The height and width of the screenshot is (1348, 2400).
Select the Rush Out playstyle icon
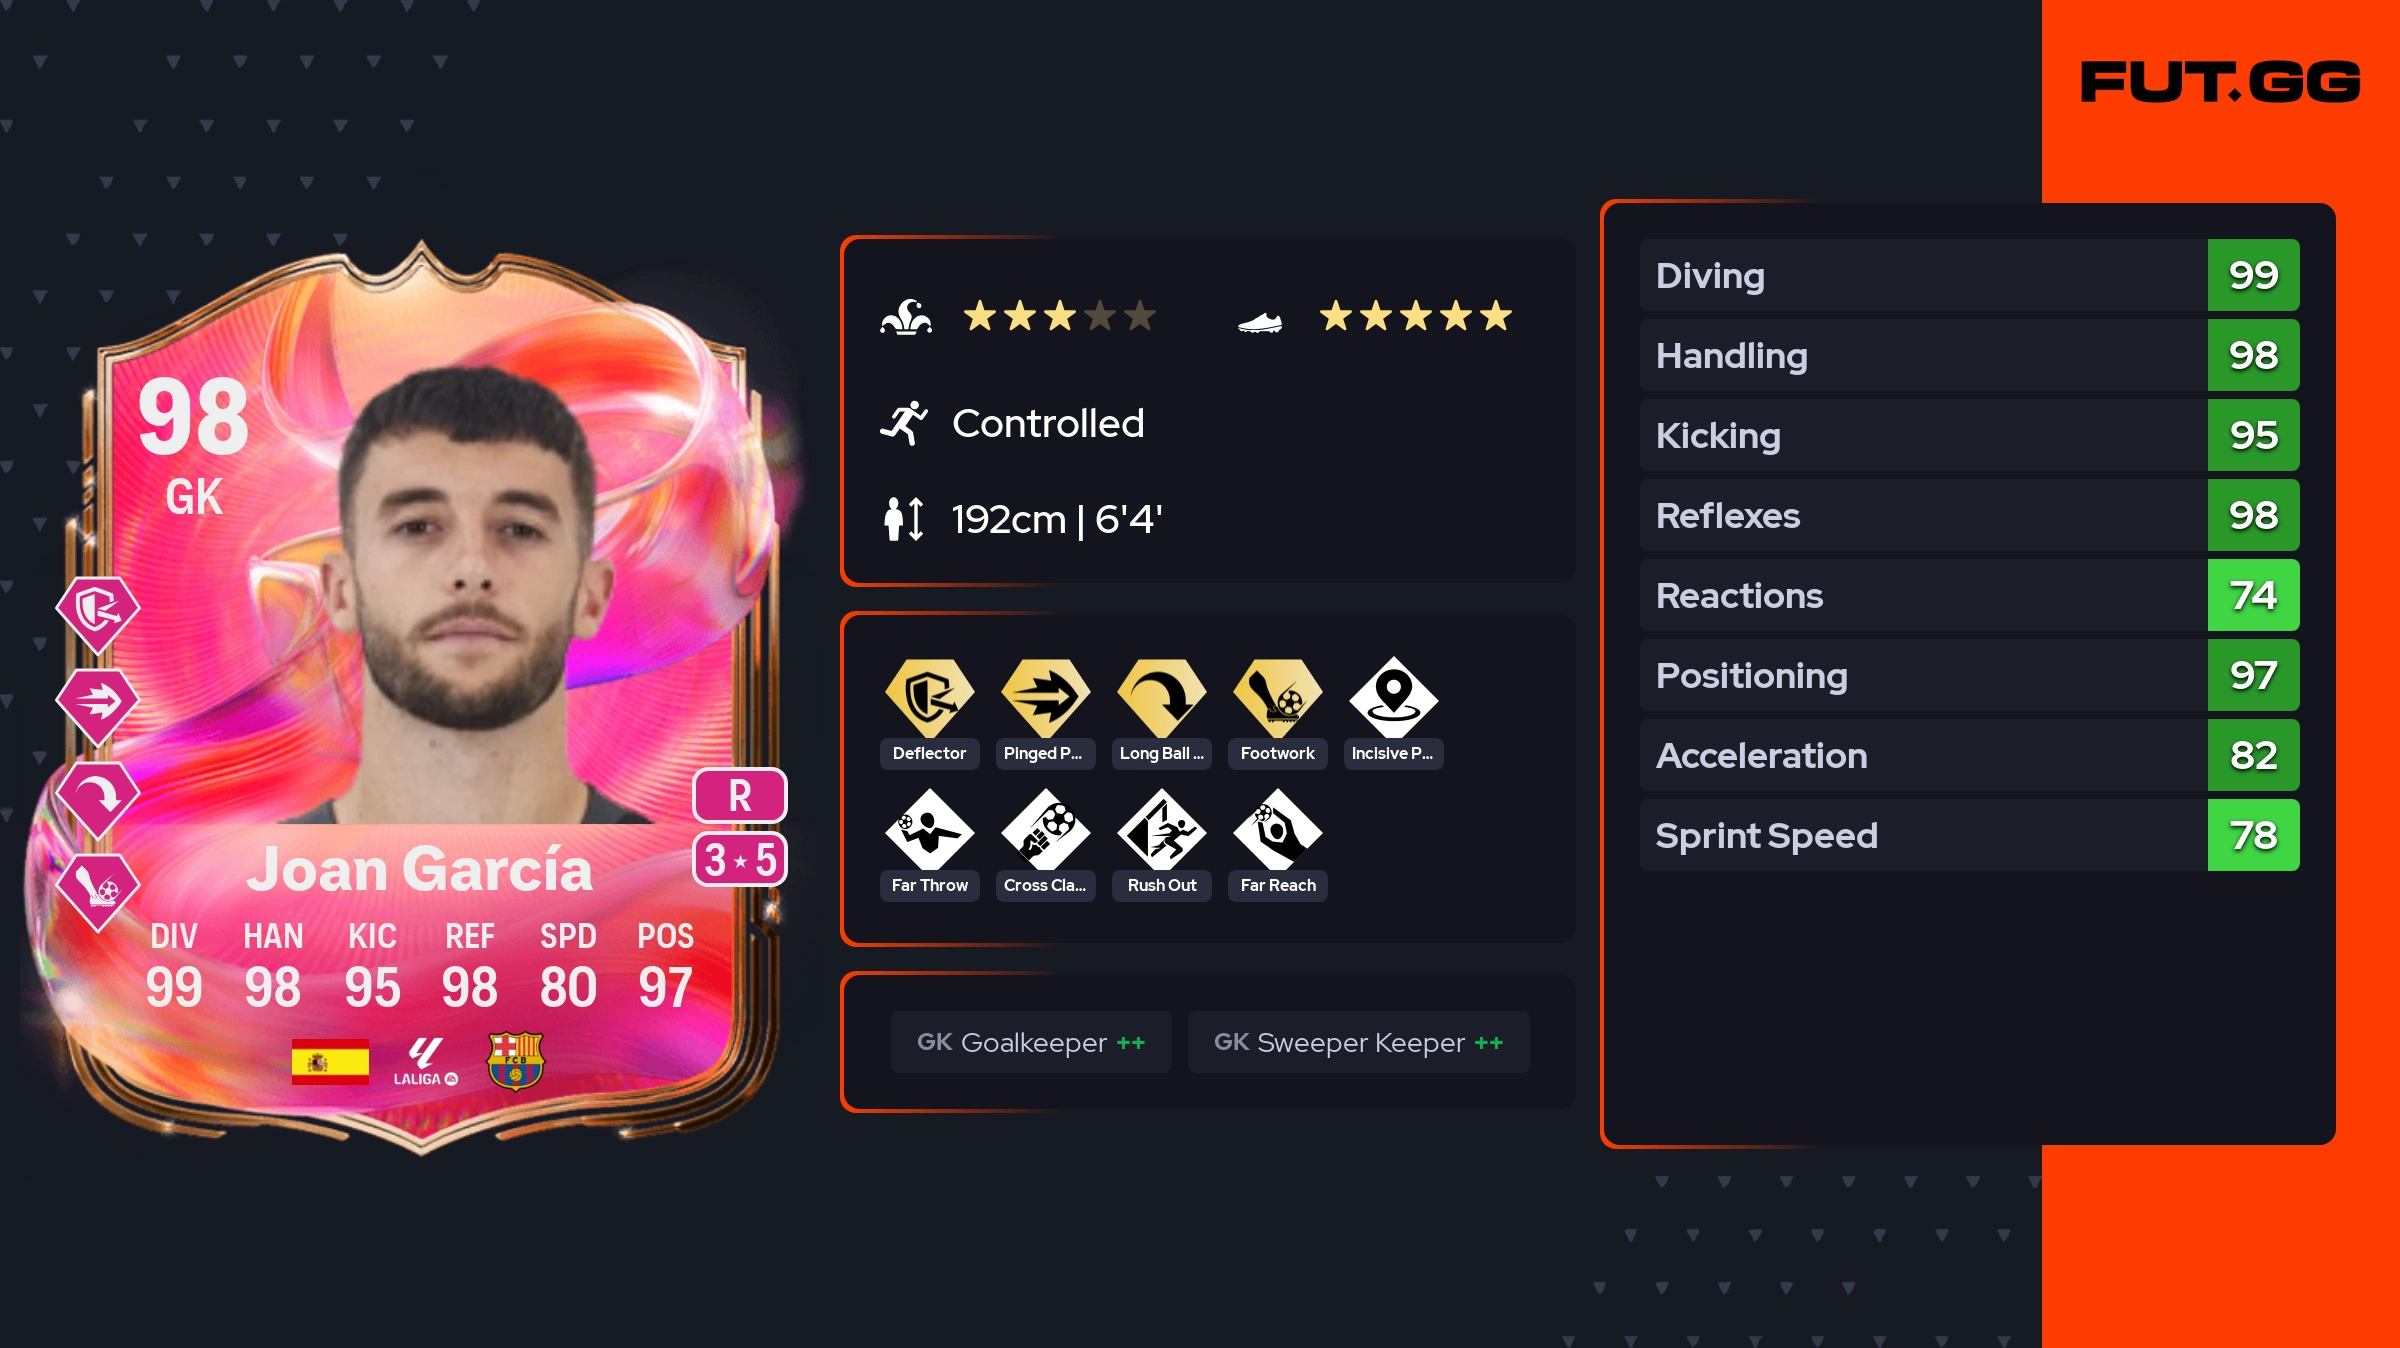pos(1161,829)
